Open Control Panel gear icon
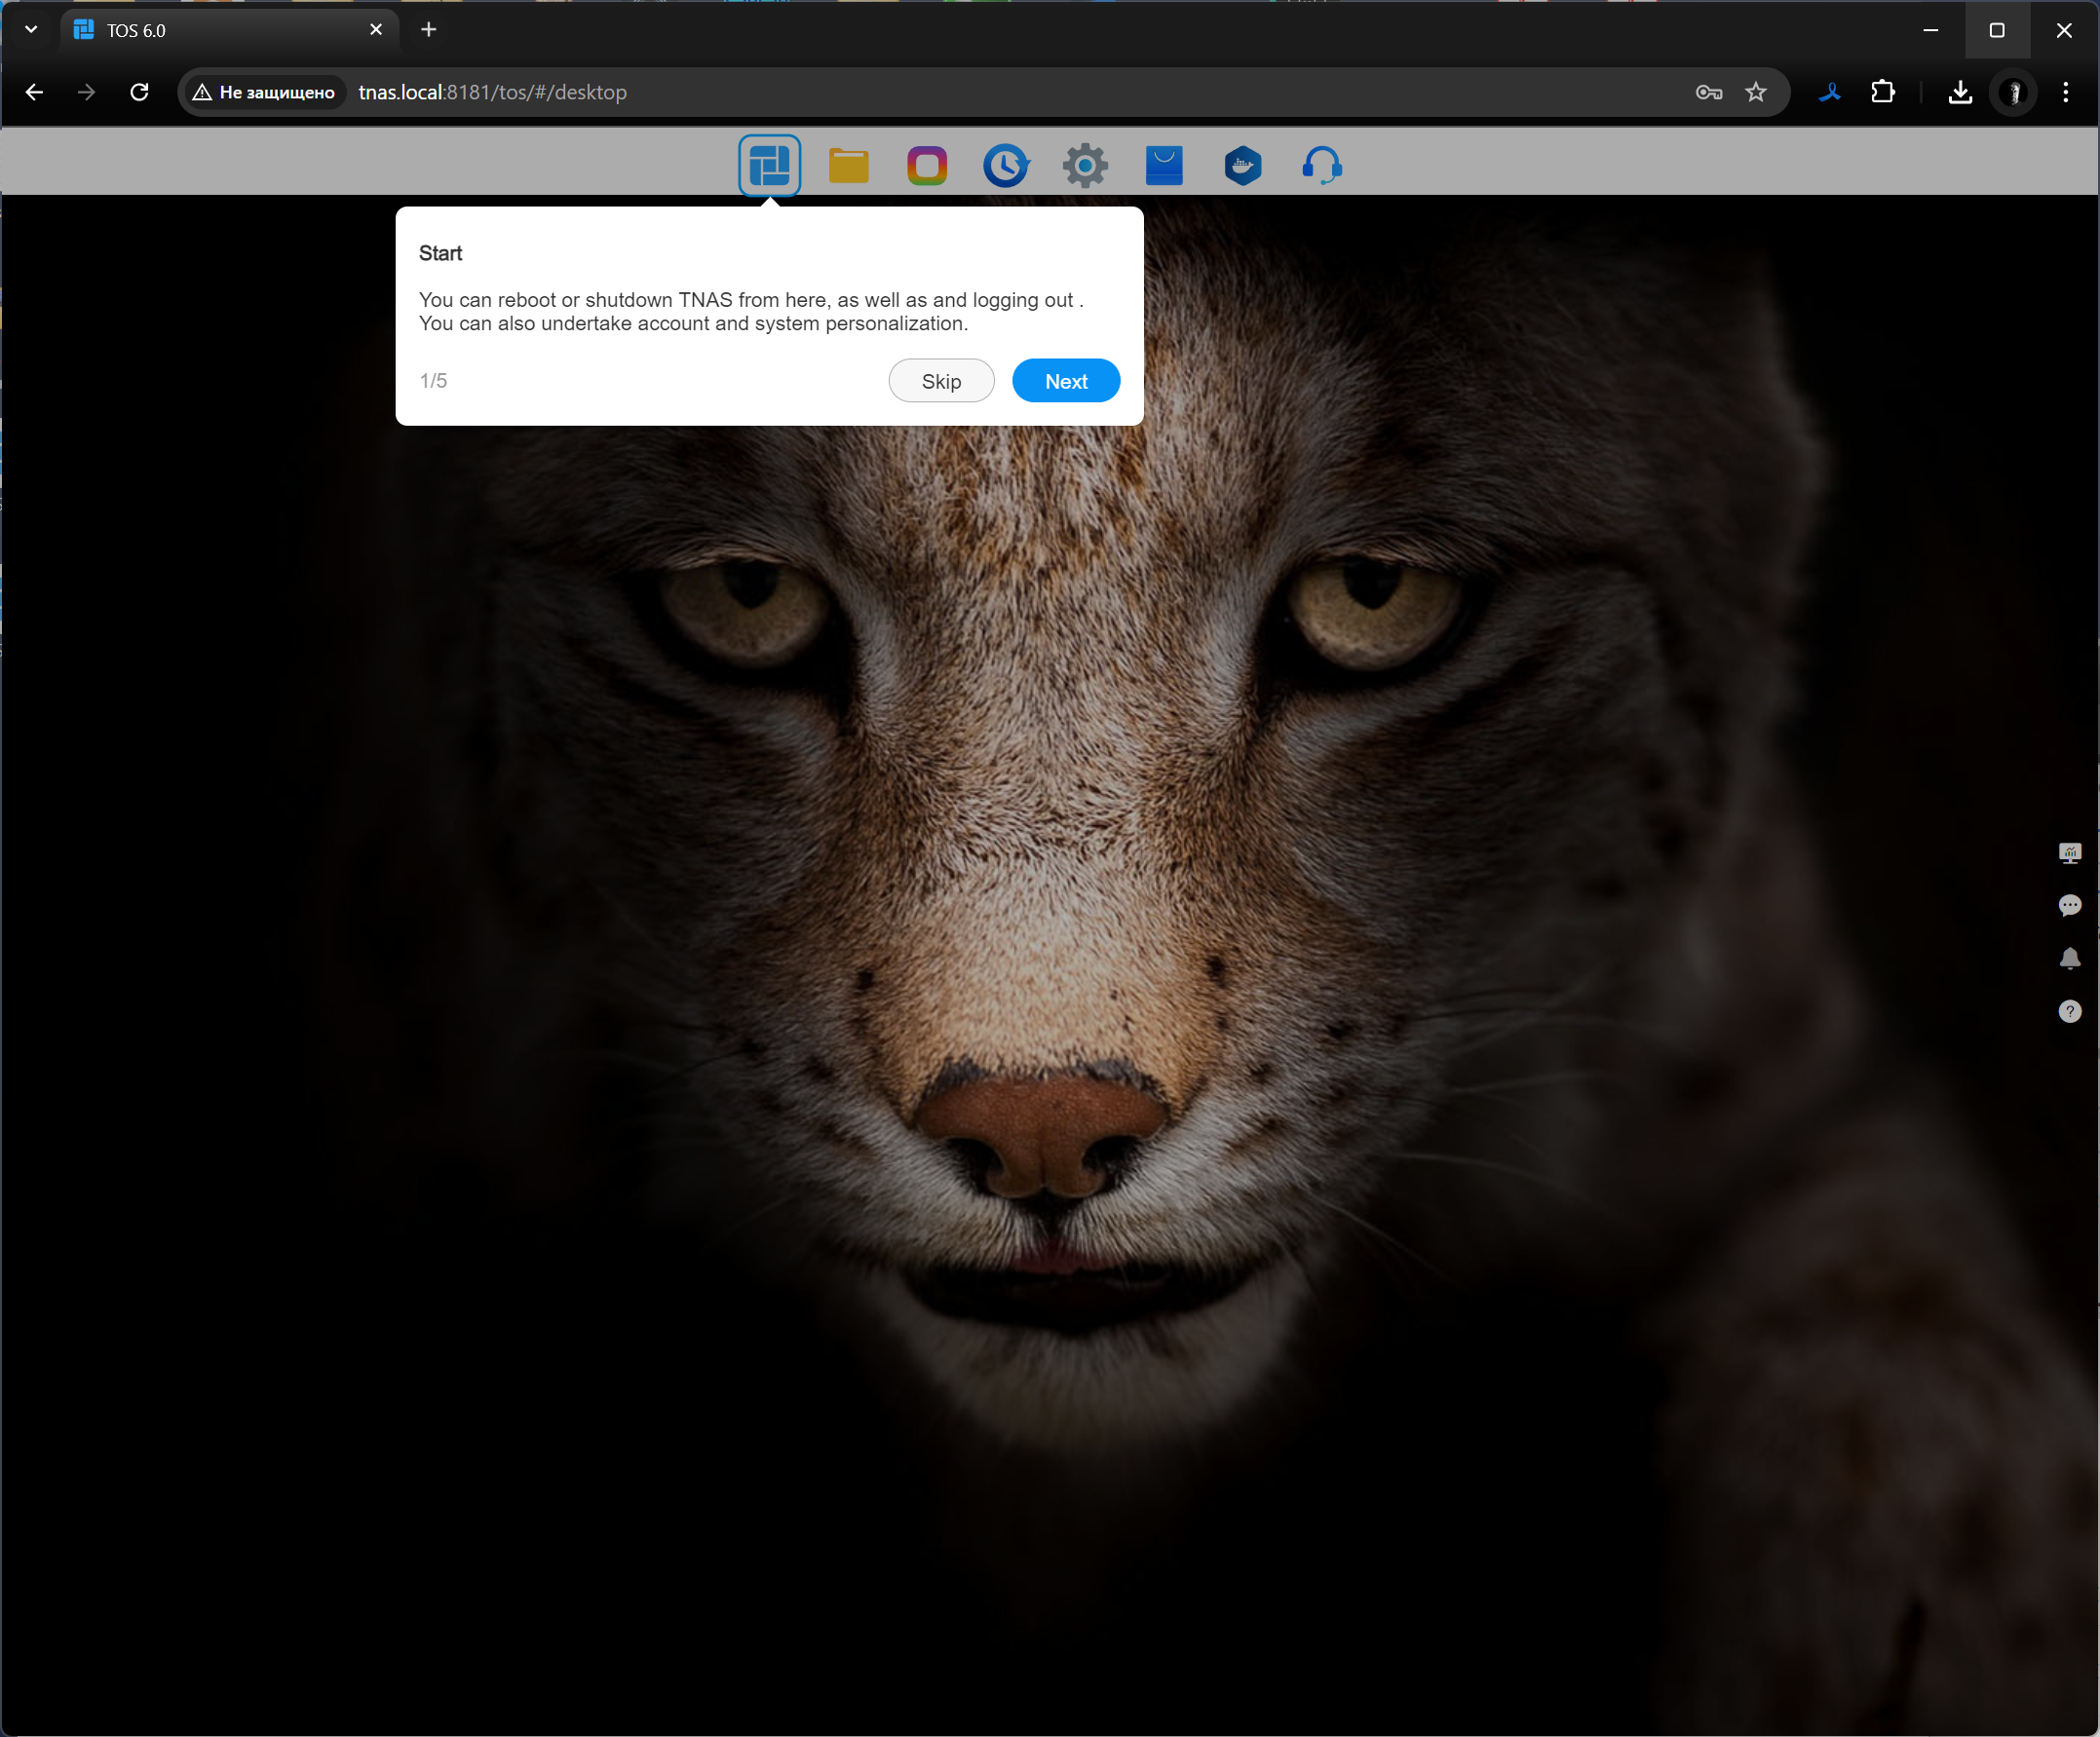The image size is (2100, 1737). tap(1085, 165)
